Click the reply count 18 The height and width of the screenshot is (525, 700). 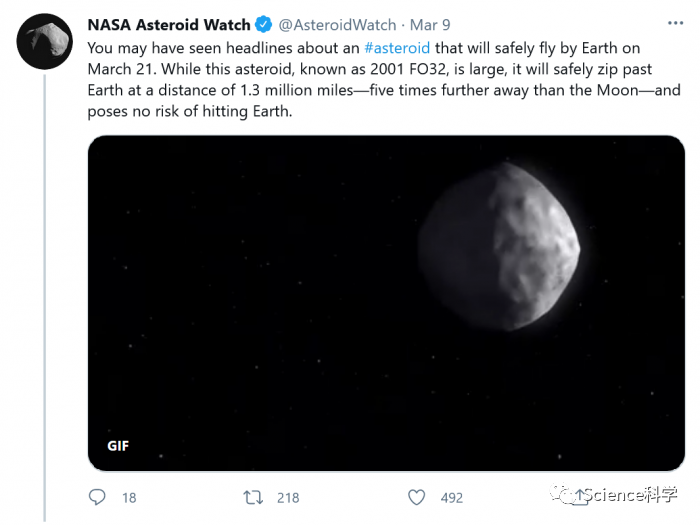129,498
